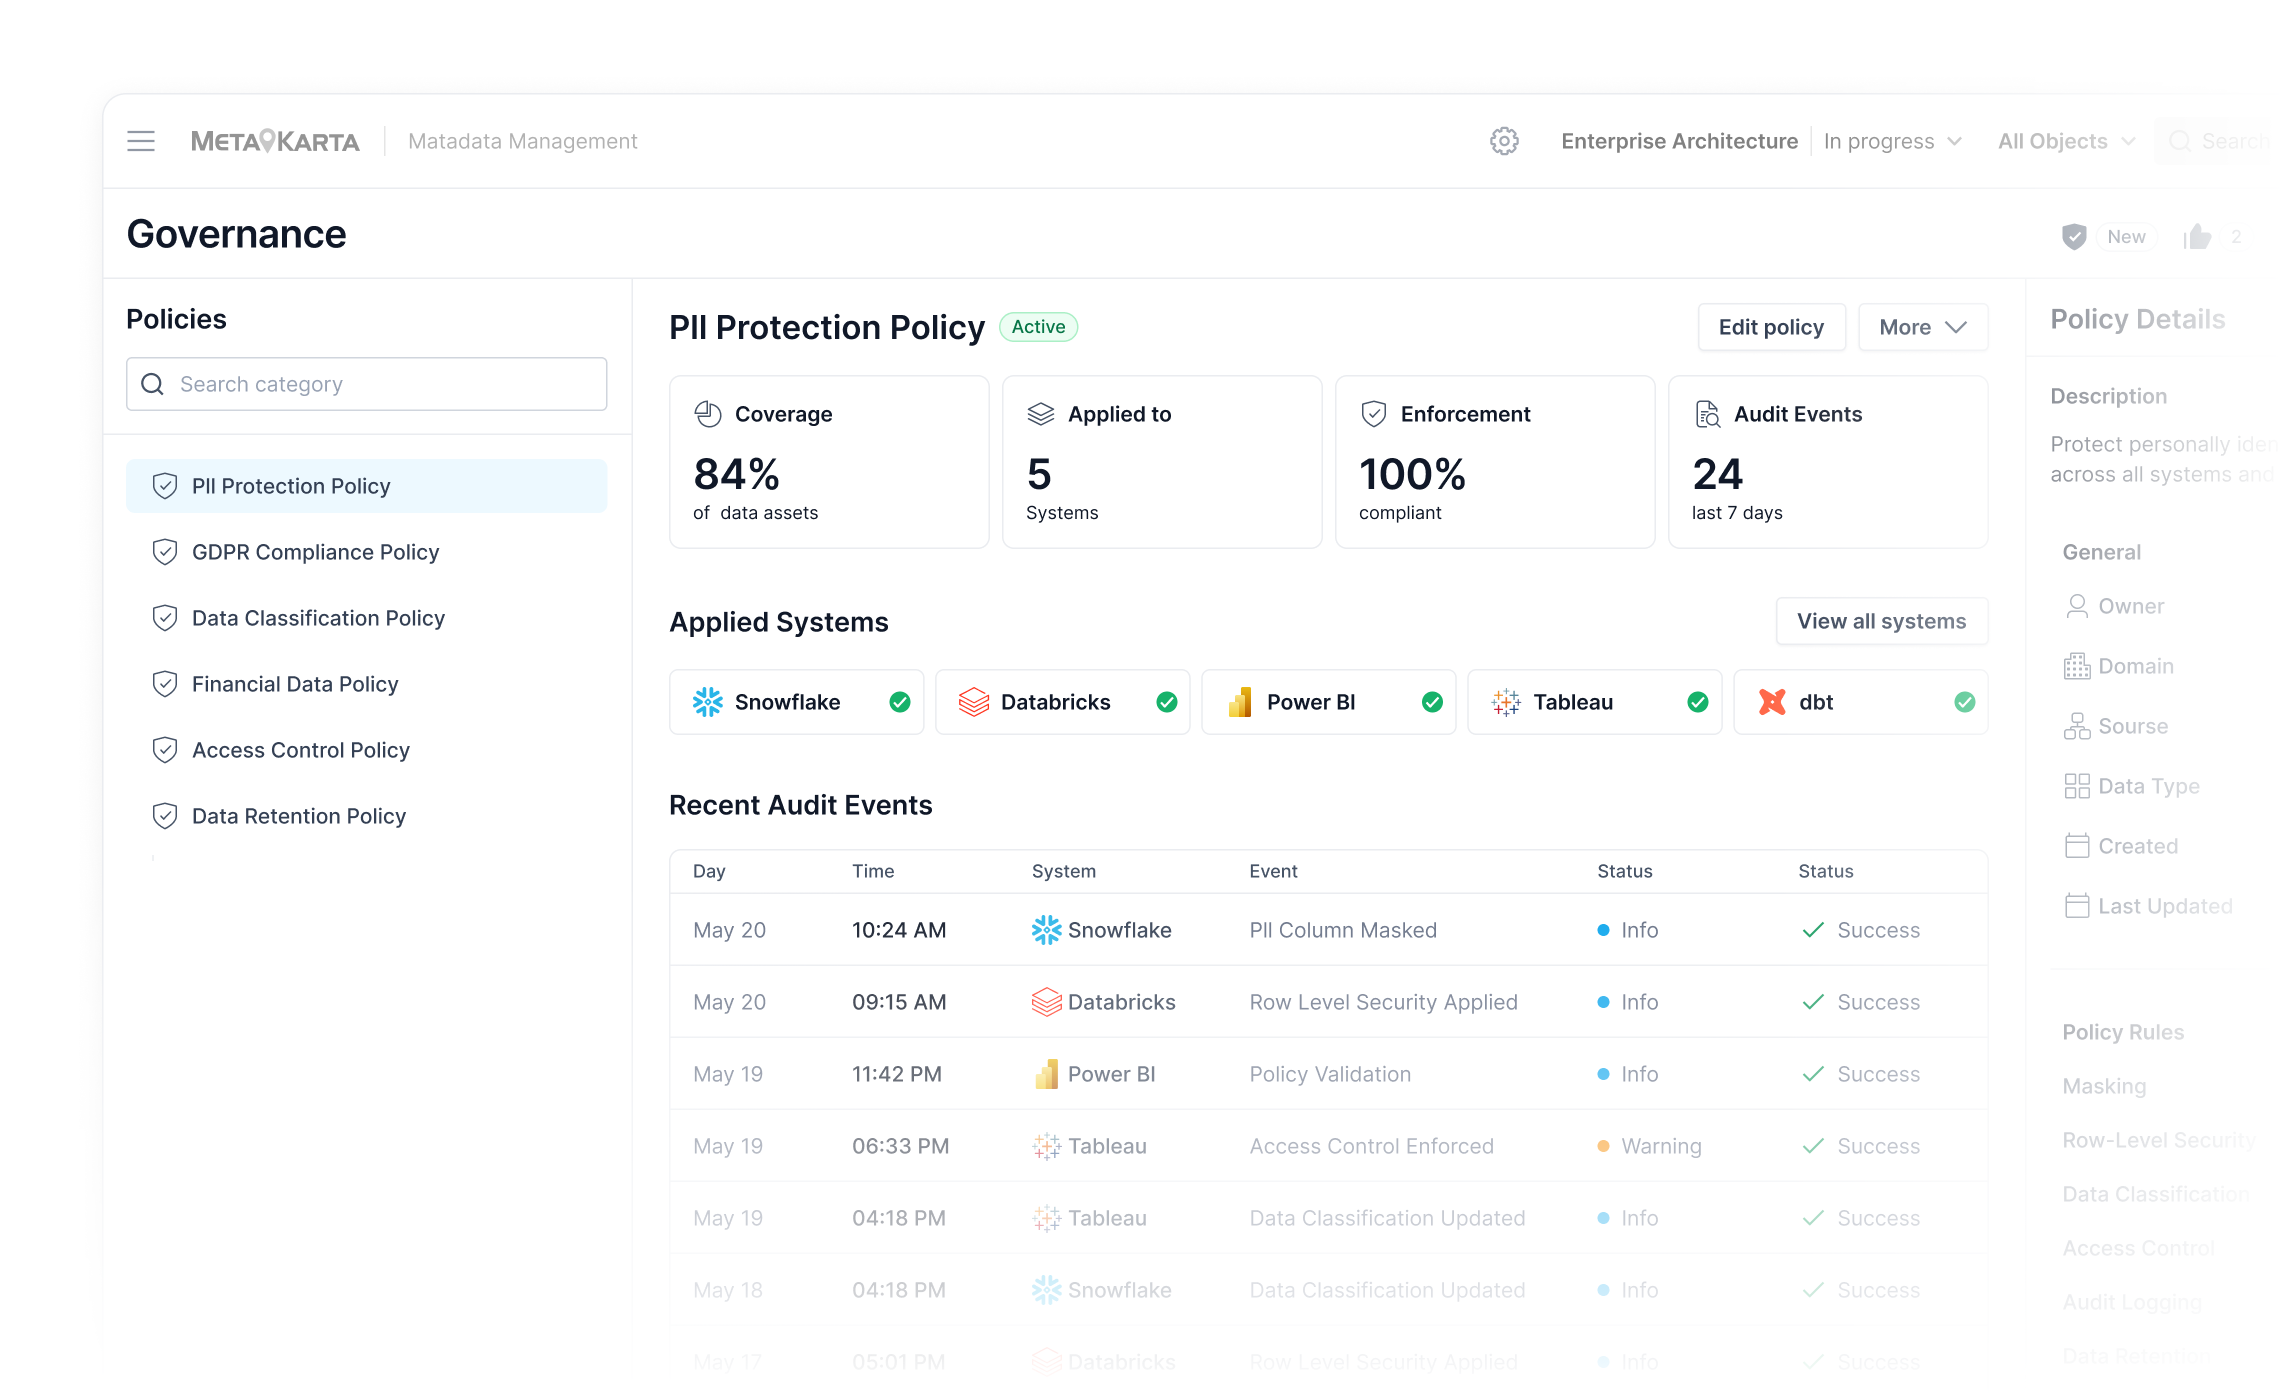Image resolution: width=2280 pixels, height=1394 pixels.
Task: Click the Search category input field
Action: click(366, 384)
